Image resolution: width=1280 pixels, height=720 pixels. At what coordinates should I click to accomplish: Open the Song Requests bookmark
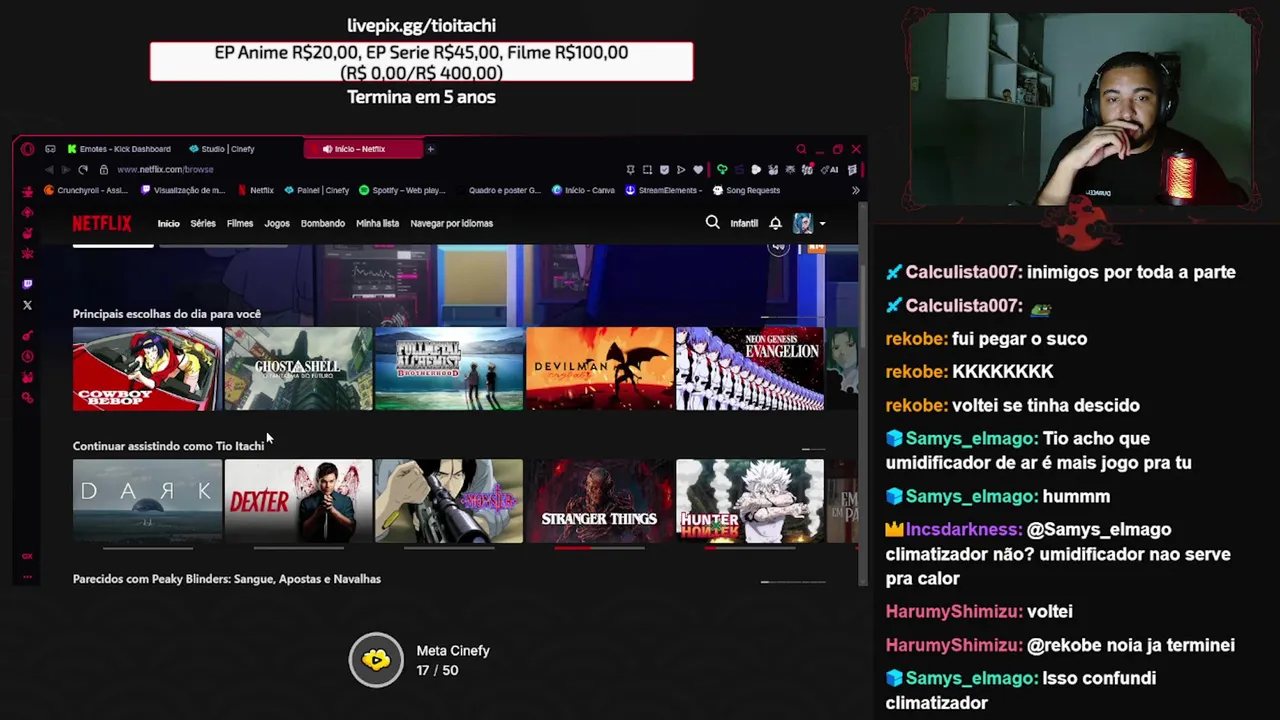click(746, 190)
